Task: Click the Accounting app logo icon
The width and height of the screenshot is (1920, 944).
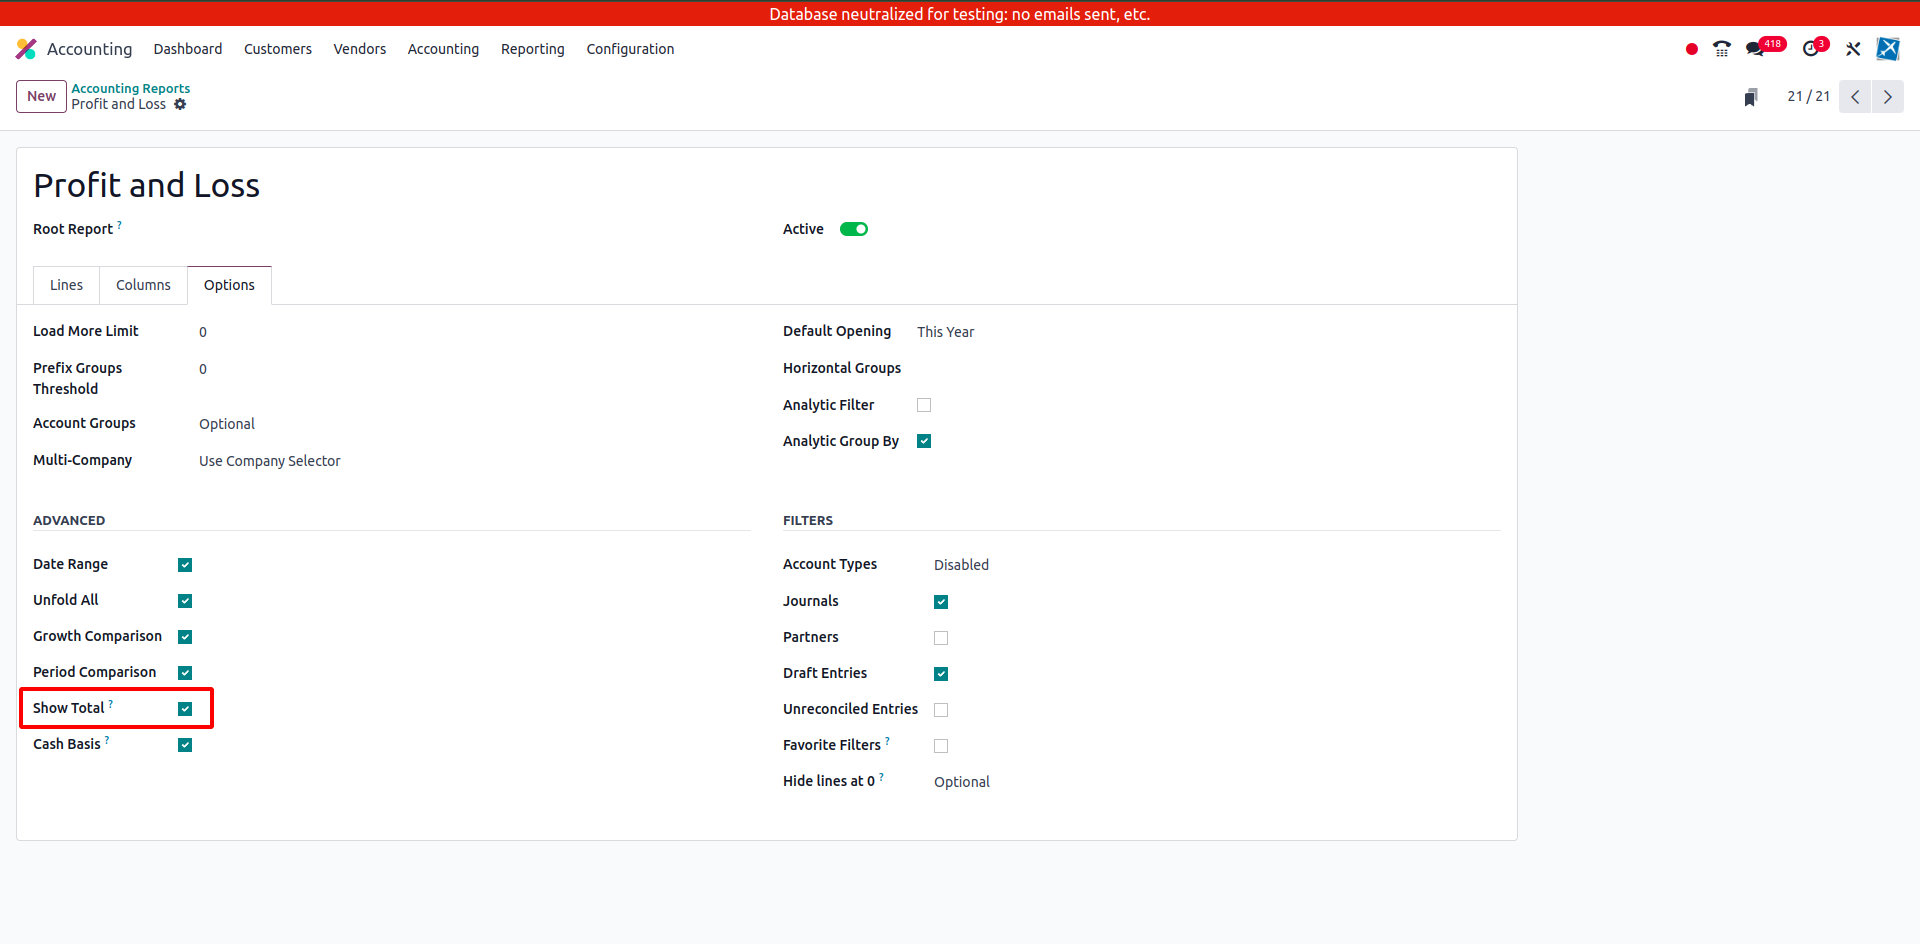Action: (x=26, y=49)
